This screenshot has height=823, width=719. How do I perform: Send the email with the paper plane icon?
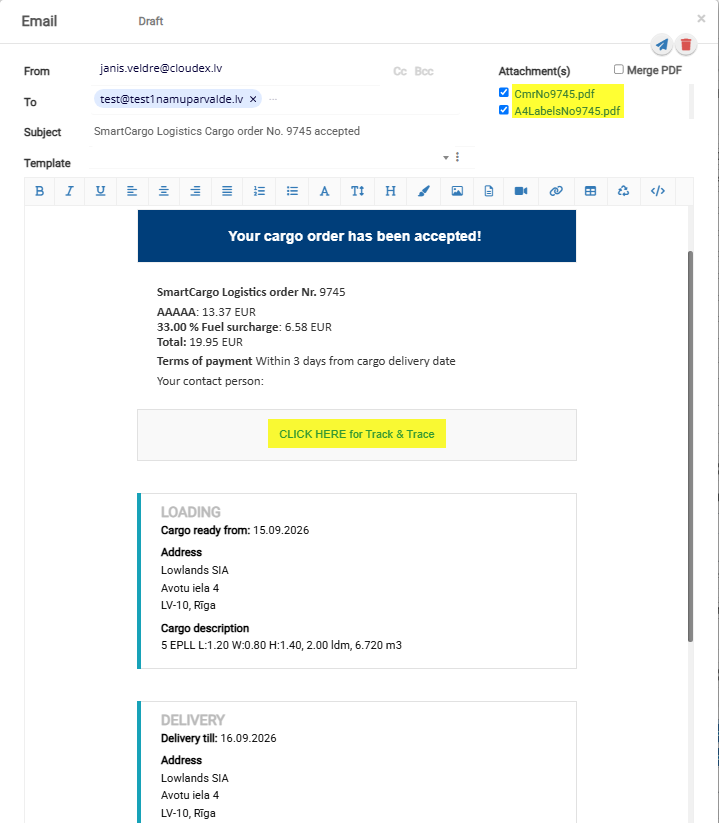tap(662, 45)
